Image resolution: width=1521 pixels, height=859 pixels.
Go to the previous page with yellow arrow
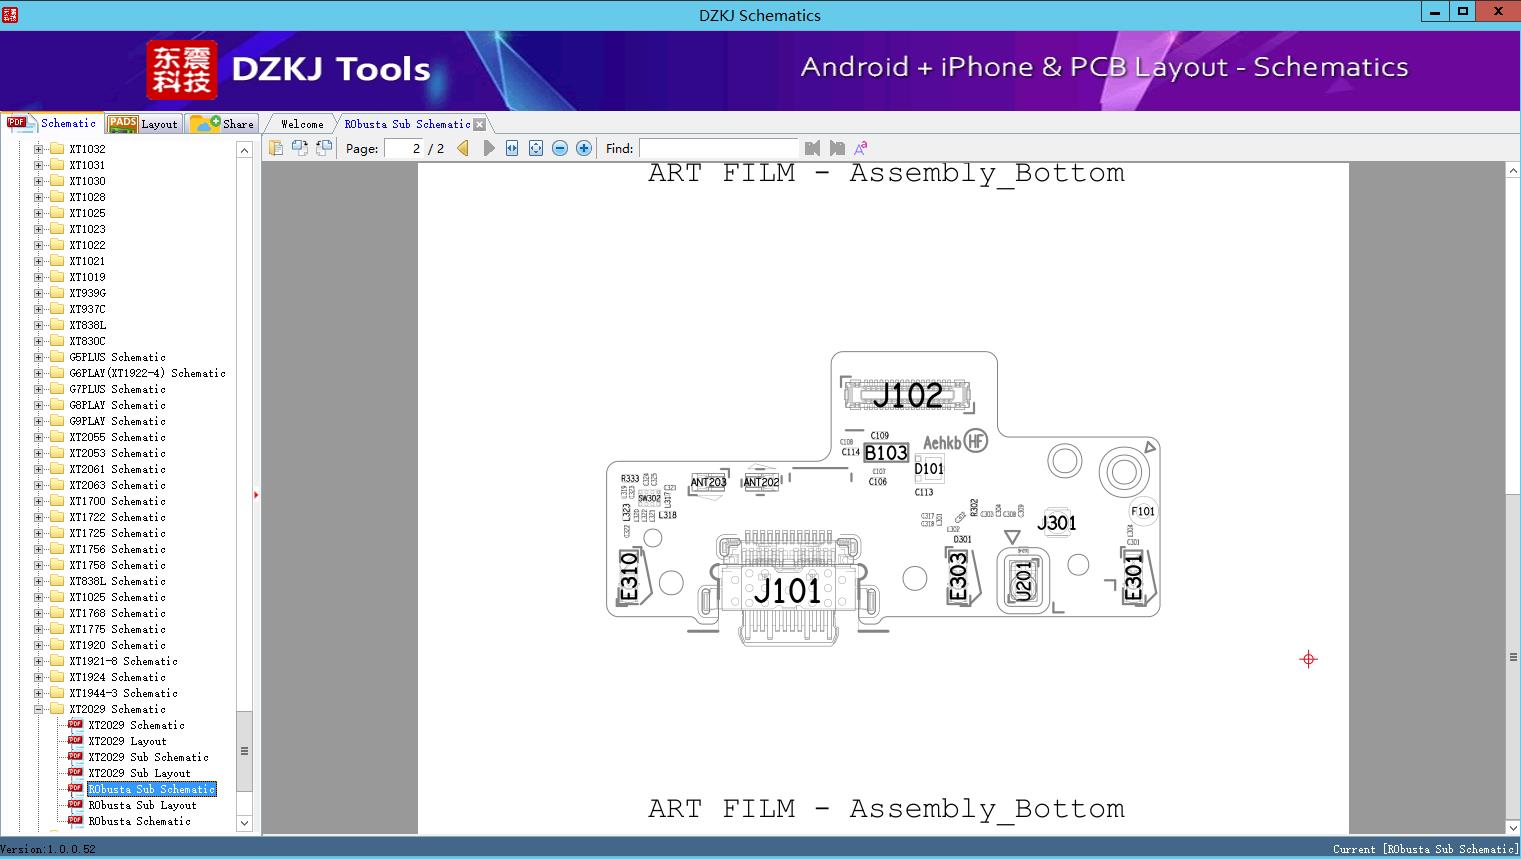[463, 148]
